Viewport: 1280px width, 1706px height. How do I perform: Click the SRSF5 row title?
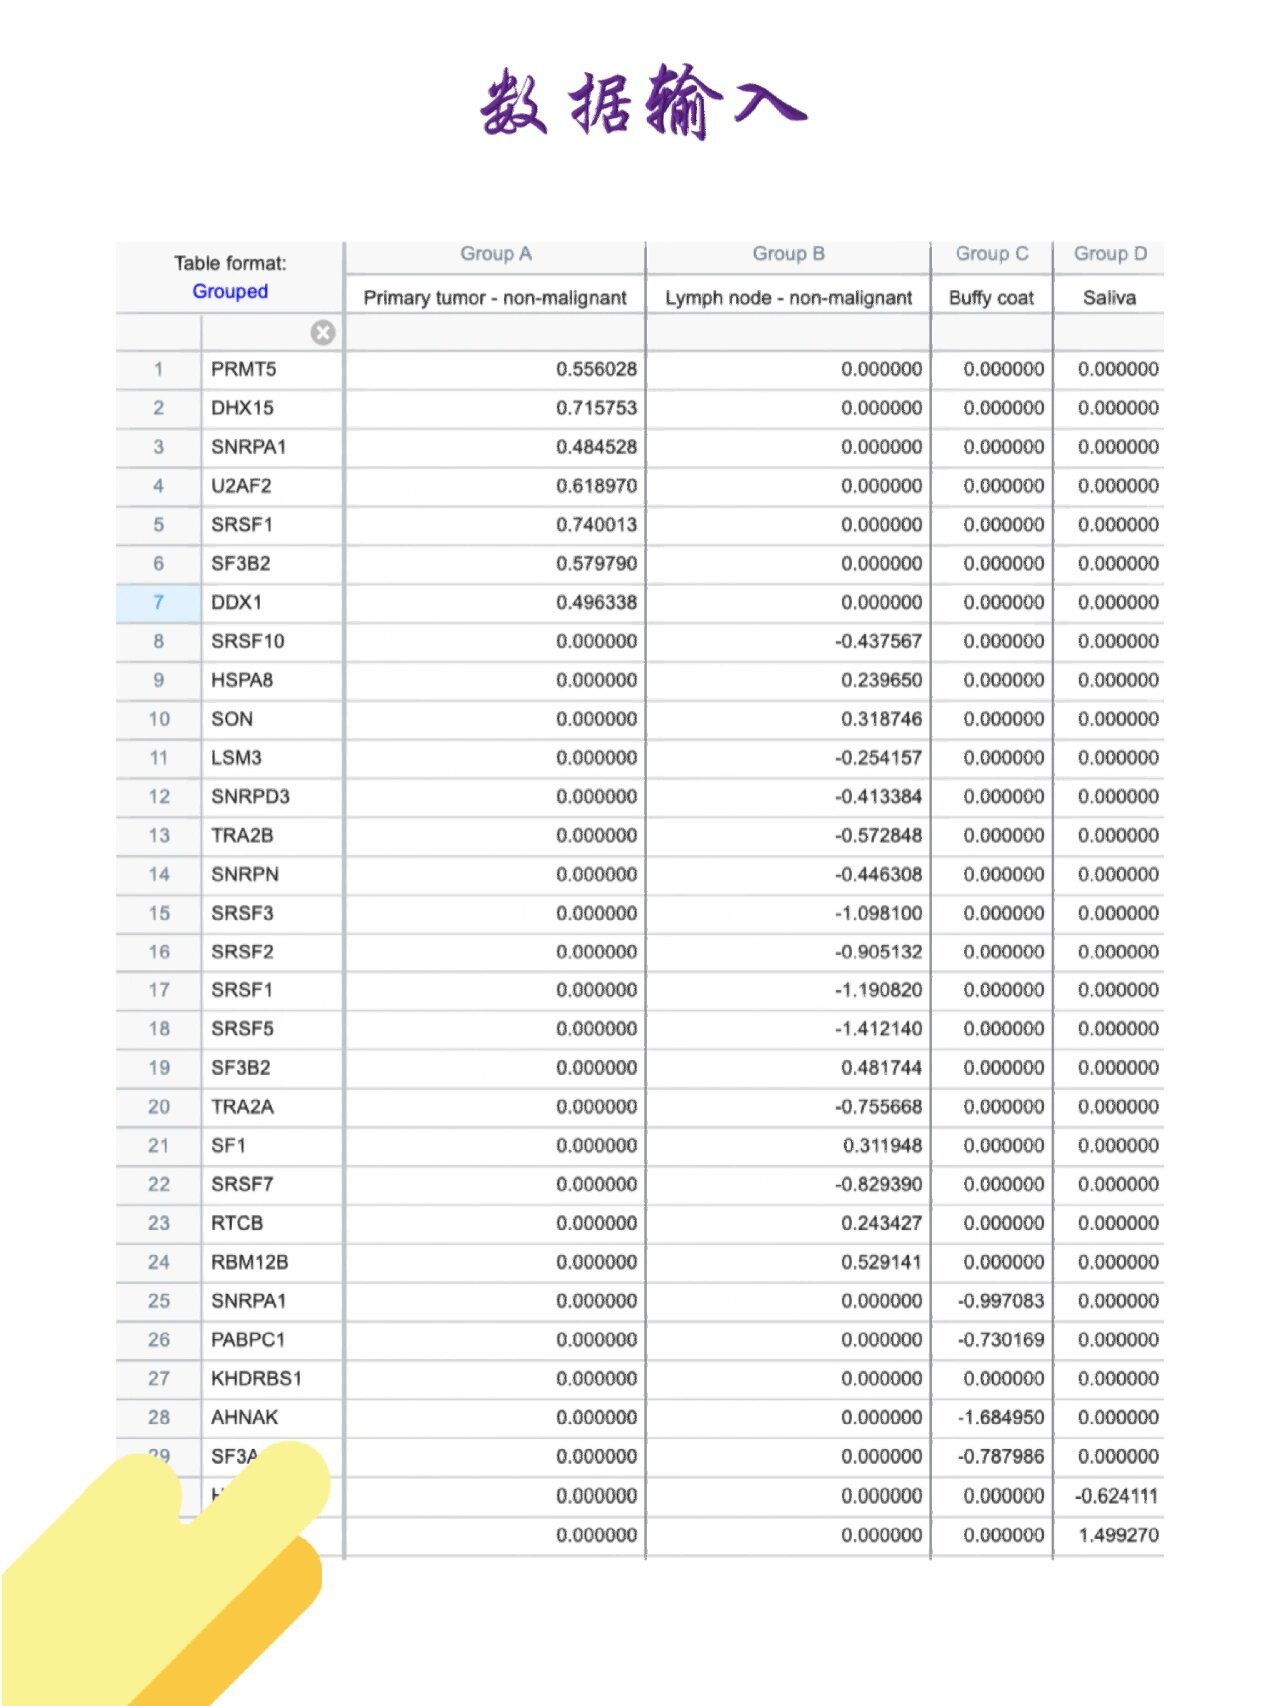242,1029
